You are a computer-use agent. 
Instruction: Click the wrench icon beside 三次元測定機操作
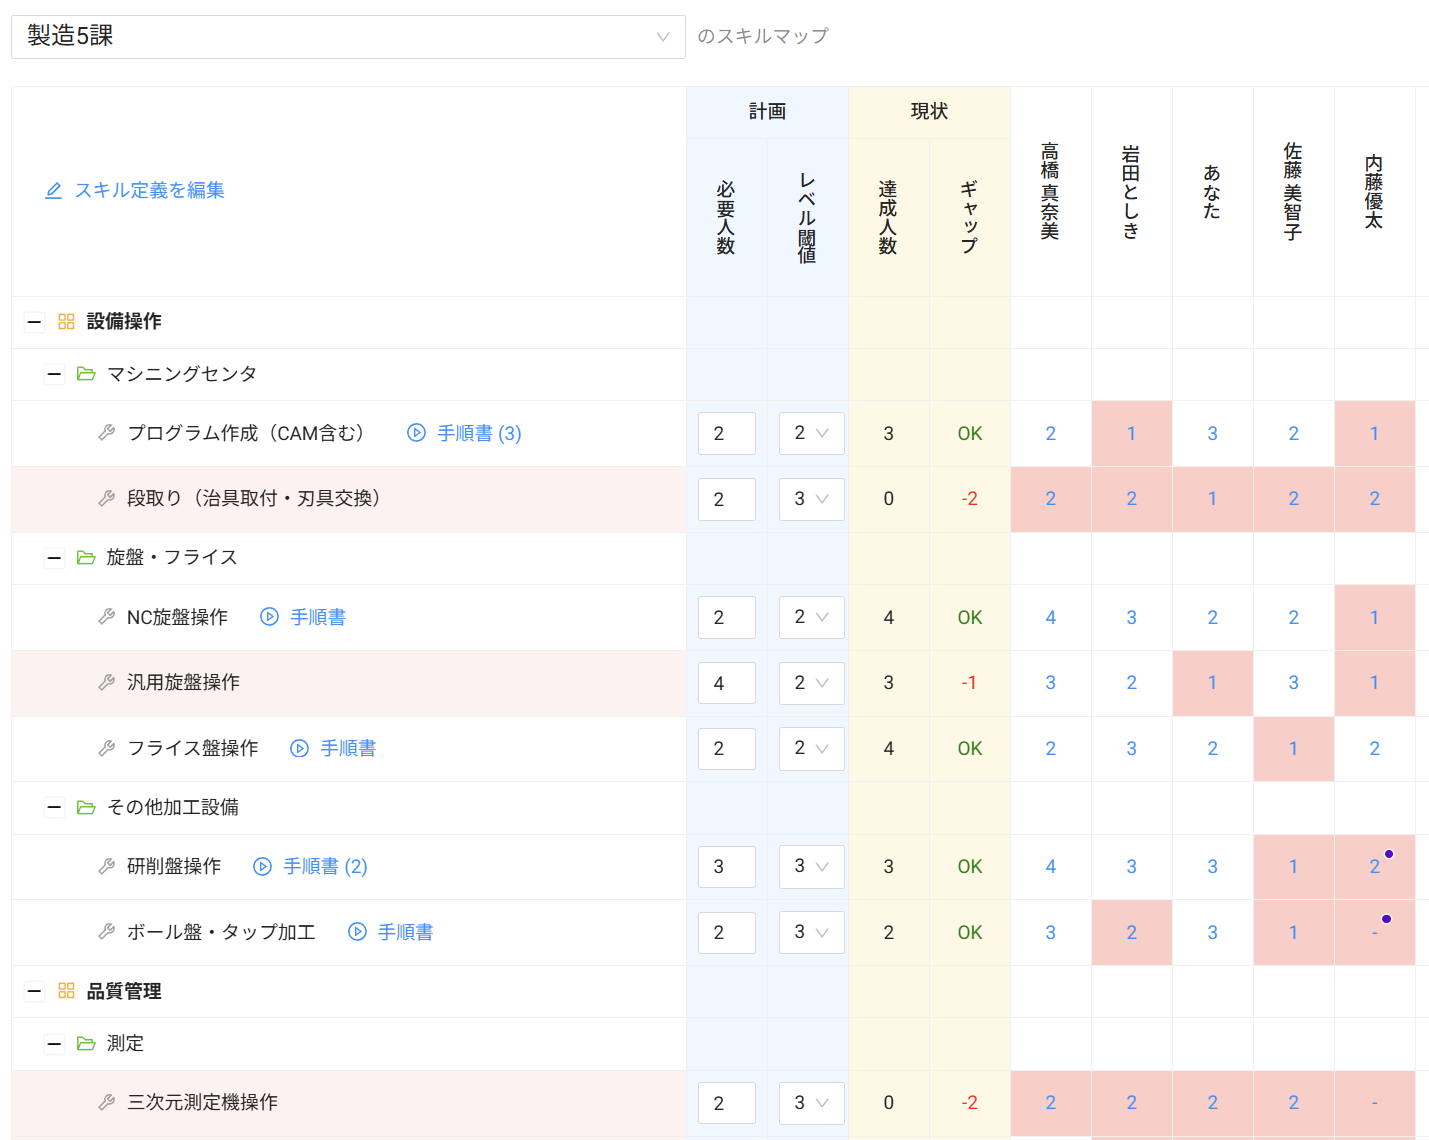click(x=107, y=1102)
